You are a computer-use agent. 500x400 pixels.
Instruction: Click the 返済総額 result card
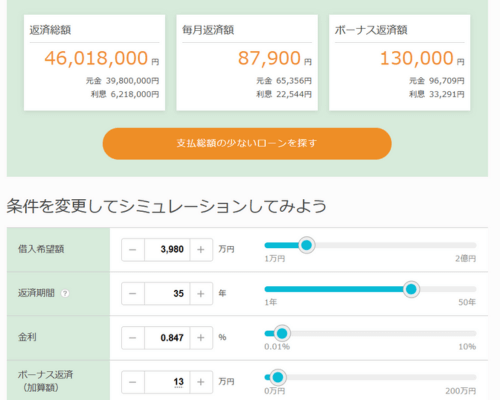(94, 63)
